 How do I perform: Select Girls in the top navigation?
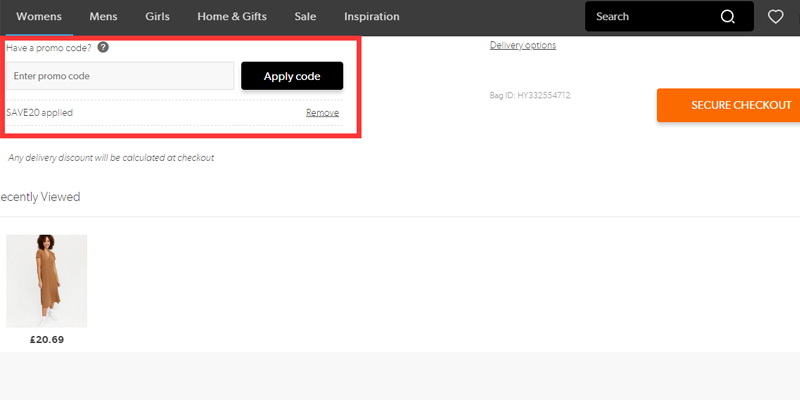point(157,17)
